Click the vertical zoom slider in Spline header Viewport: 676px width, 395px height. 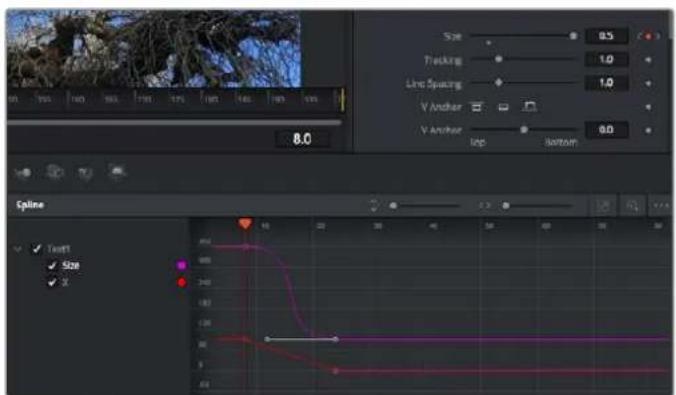point(424,206)
